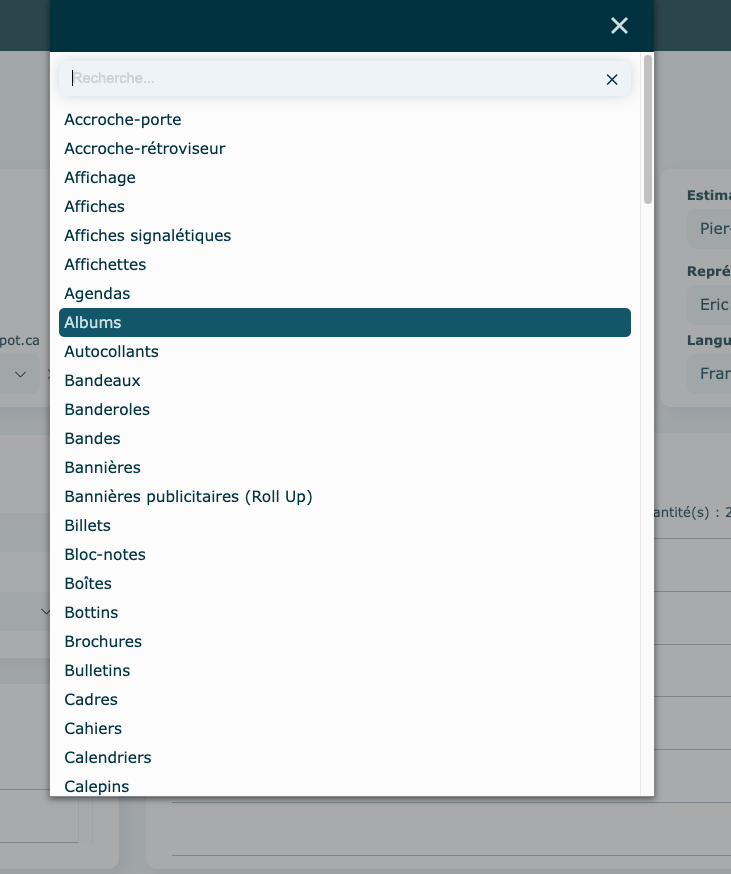Select Accroche-porte from the list
Screen dimensions: 731x874
[123, 120]
